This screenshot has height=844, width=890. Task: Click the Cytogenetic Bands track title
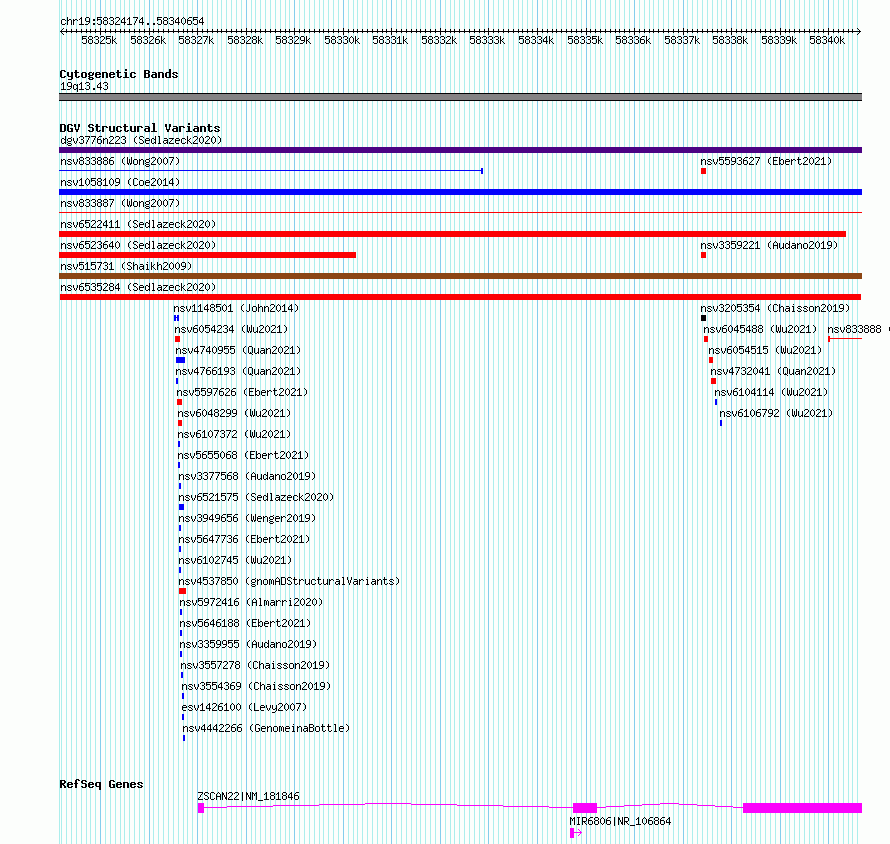click(119, 74)
